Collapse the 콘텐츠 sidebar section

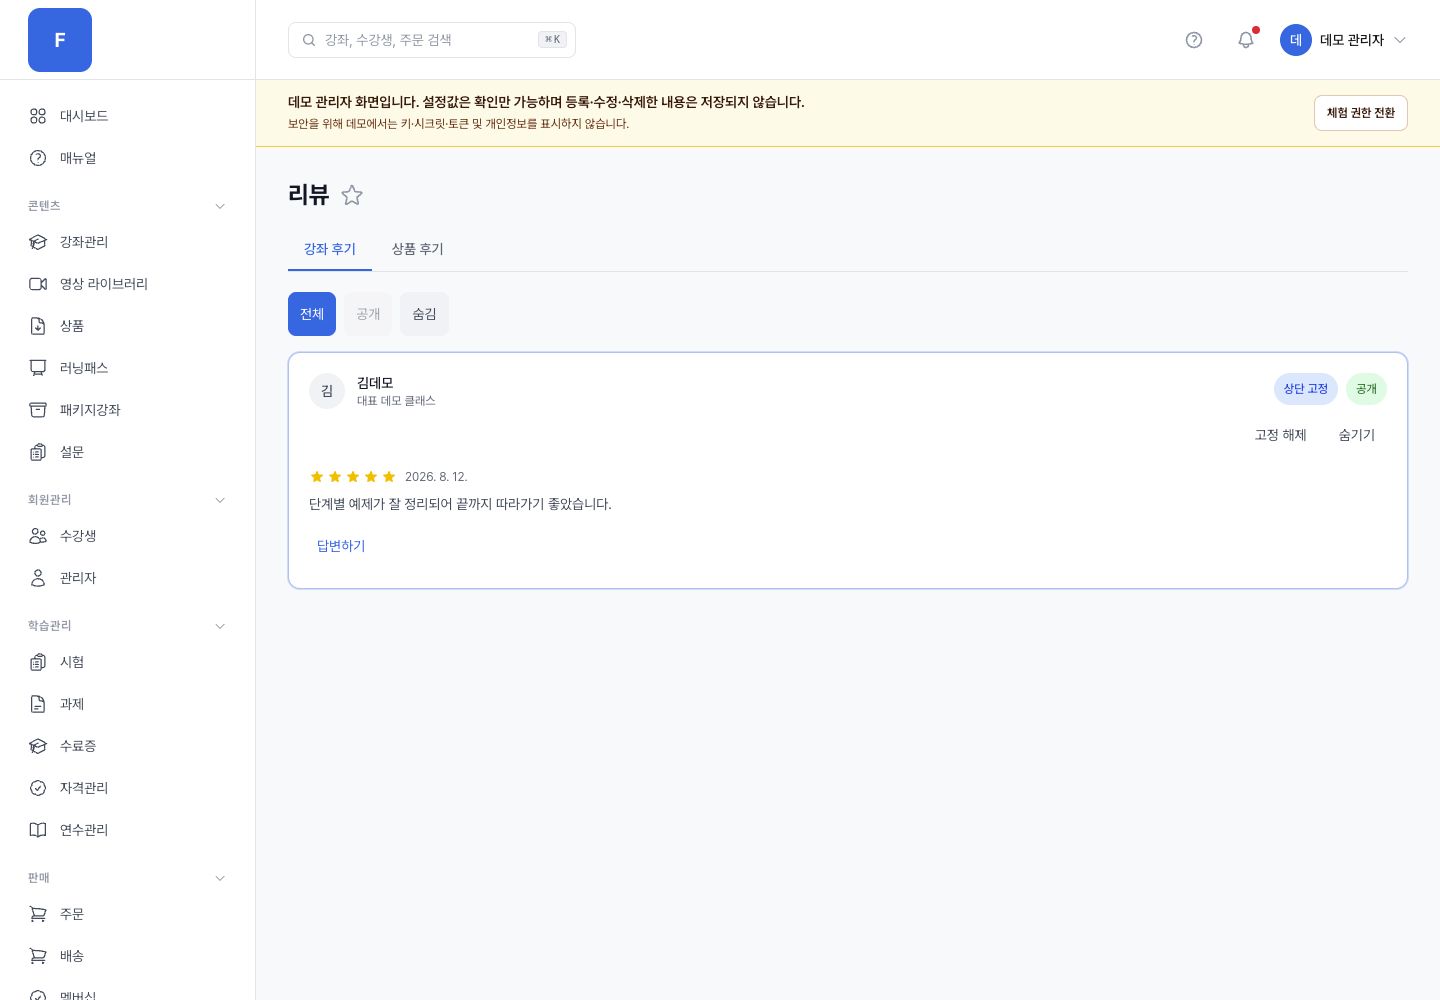(x=220, y=206)
